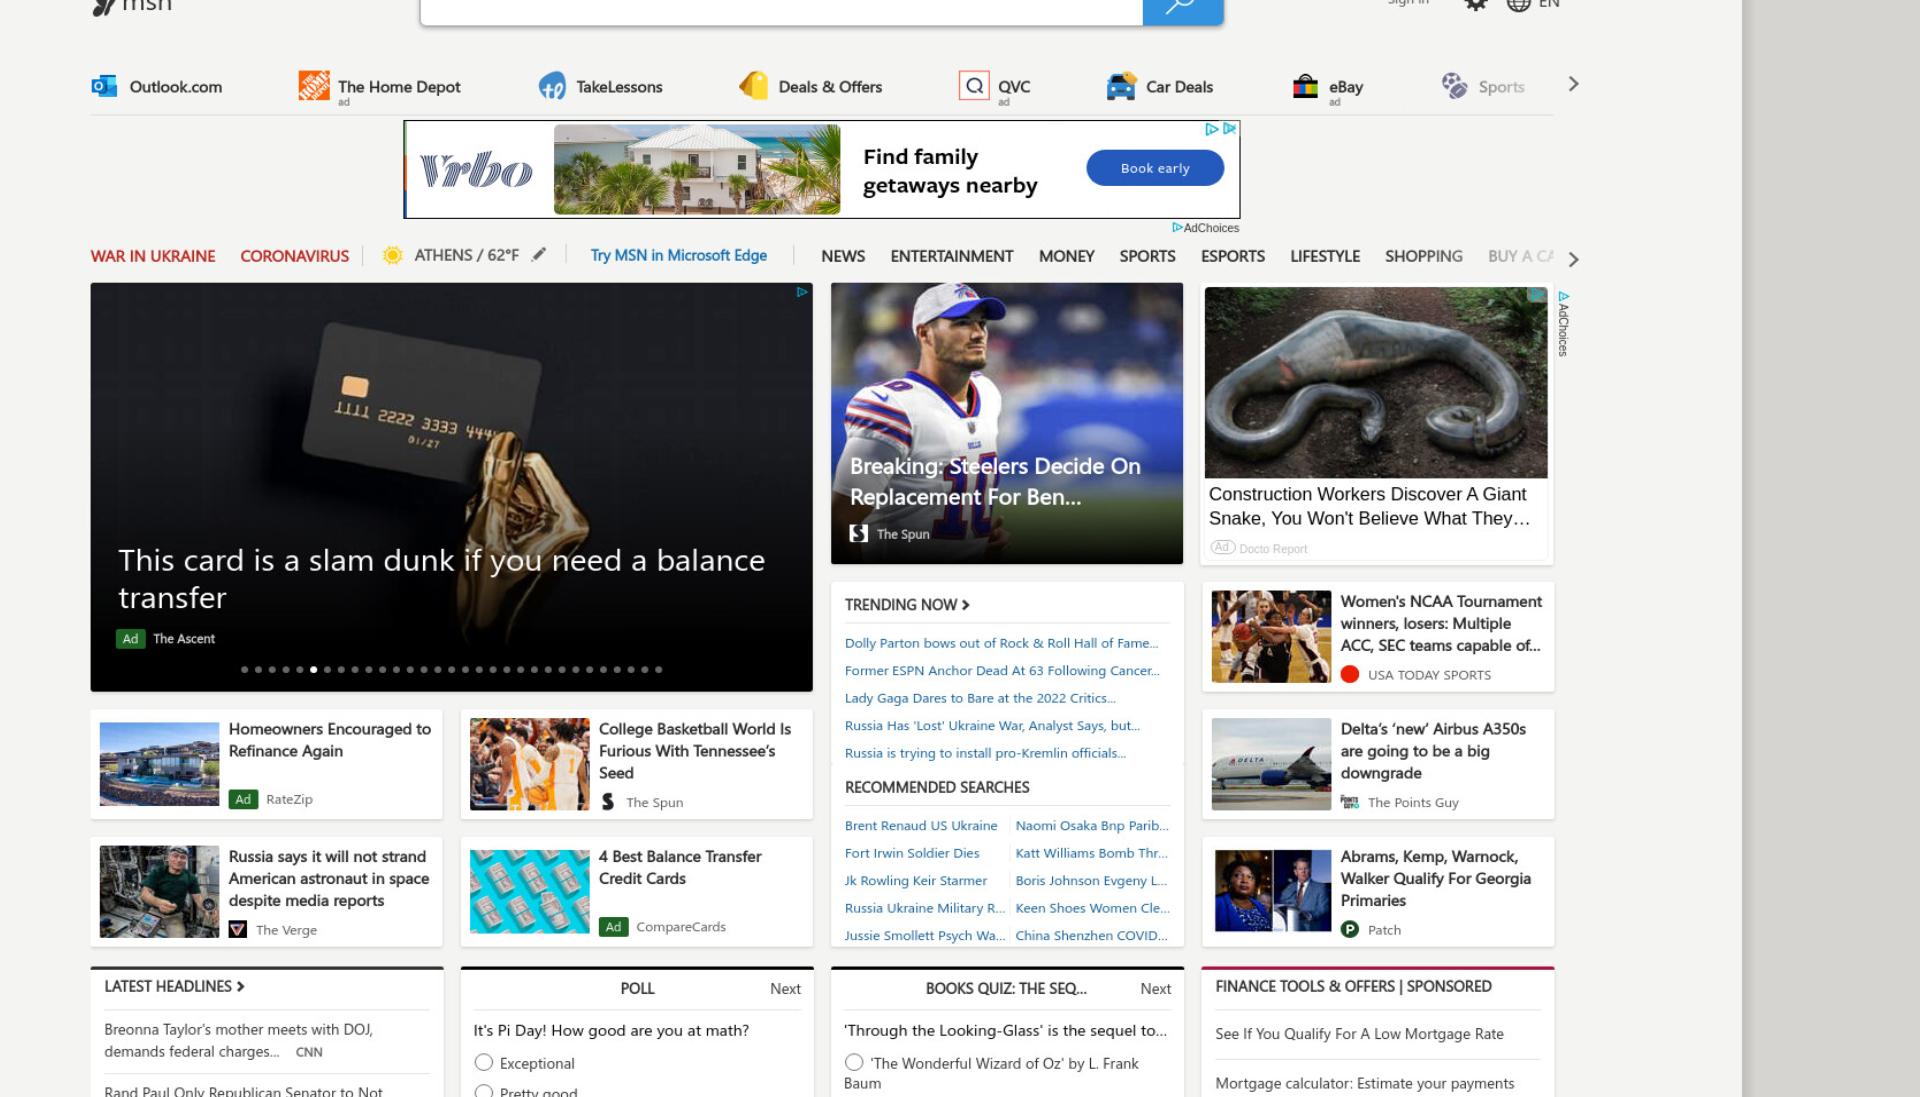Open Dolly Parton Rock & Roll Hall story

pyautogui.click(x=1001, y=643)
